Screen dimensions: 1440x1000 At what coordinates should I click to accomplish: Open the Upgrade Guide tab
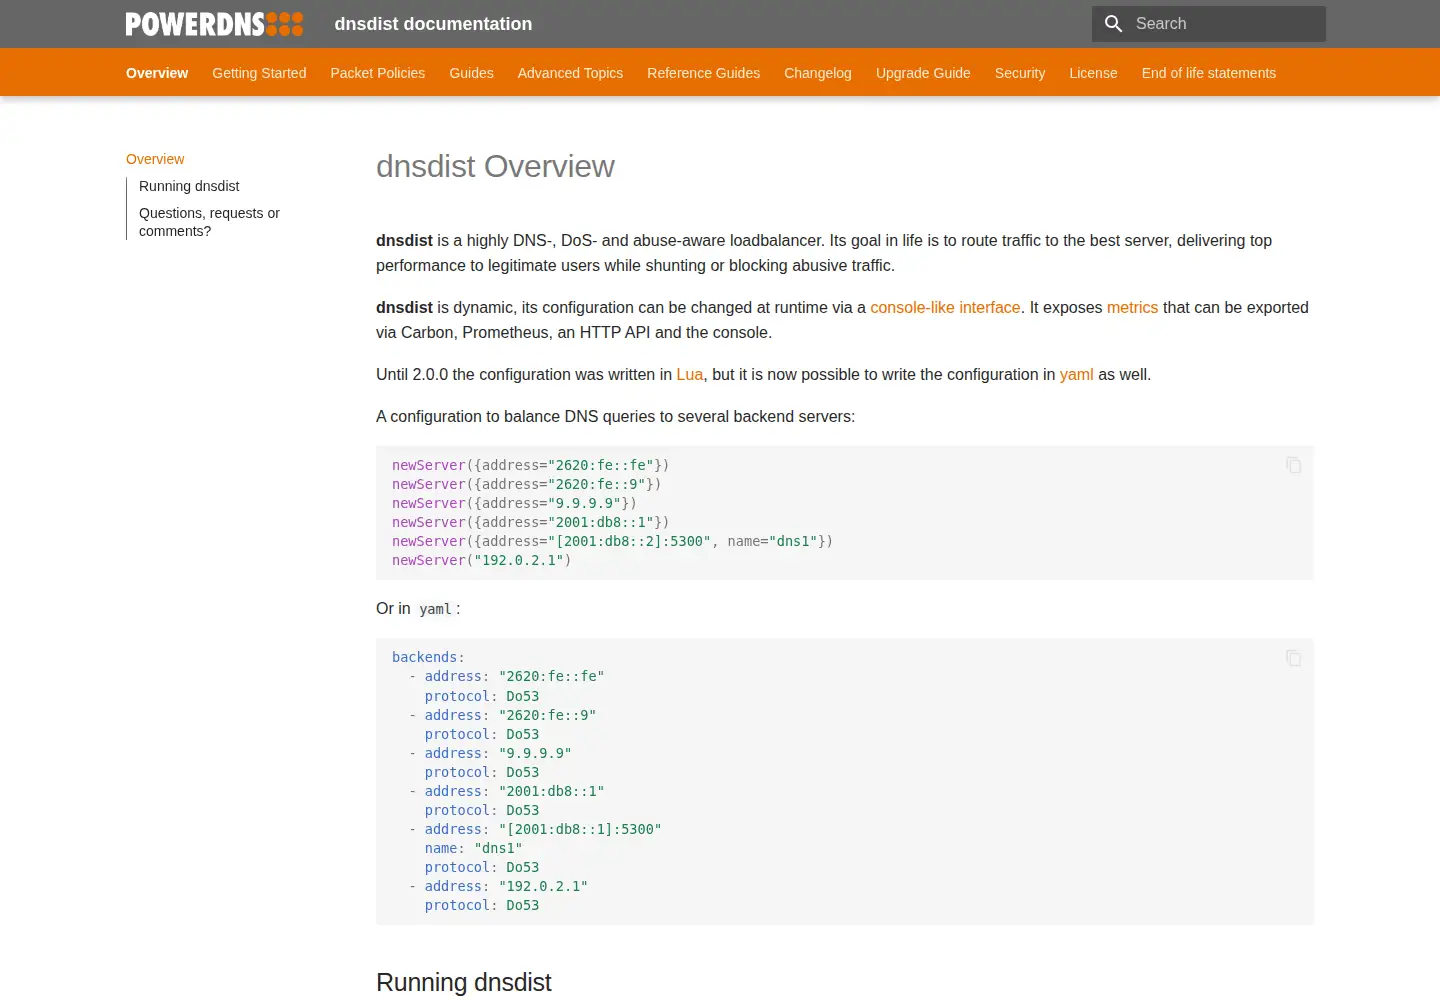pyautogui.click(x=923, y=73)
